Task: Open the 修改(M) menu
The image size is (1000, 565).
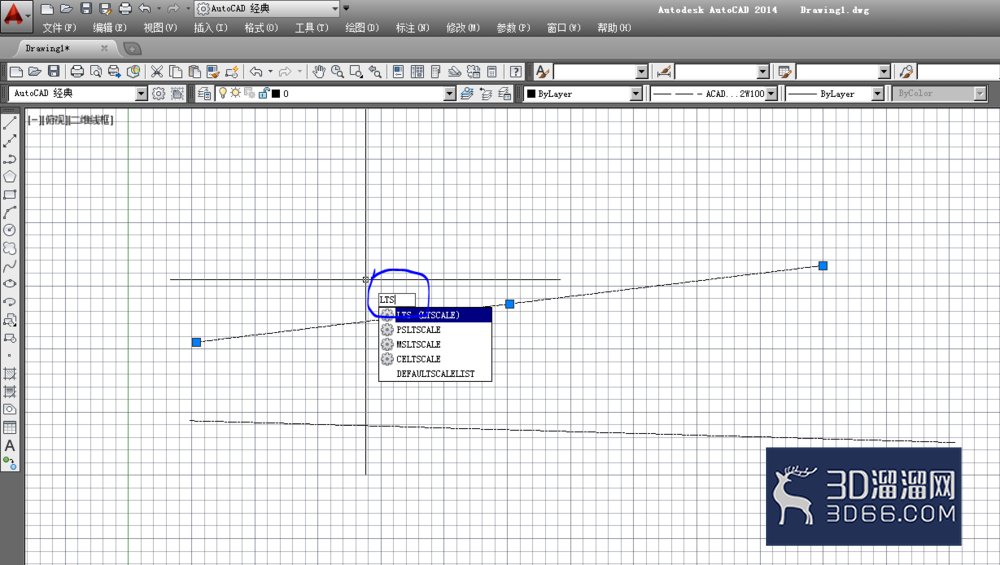Action: (463, 28)
